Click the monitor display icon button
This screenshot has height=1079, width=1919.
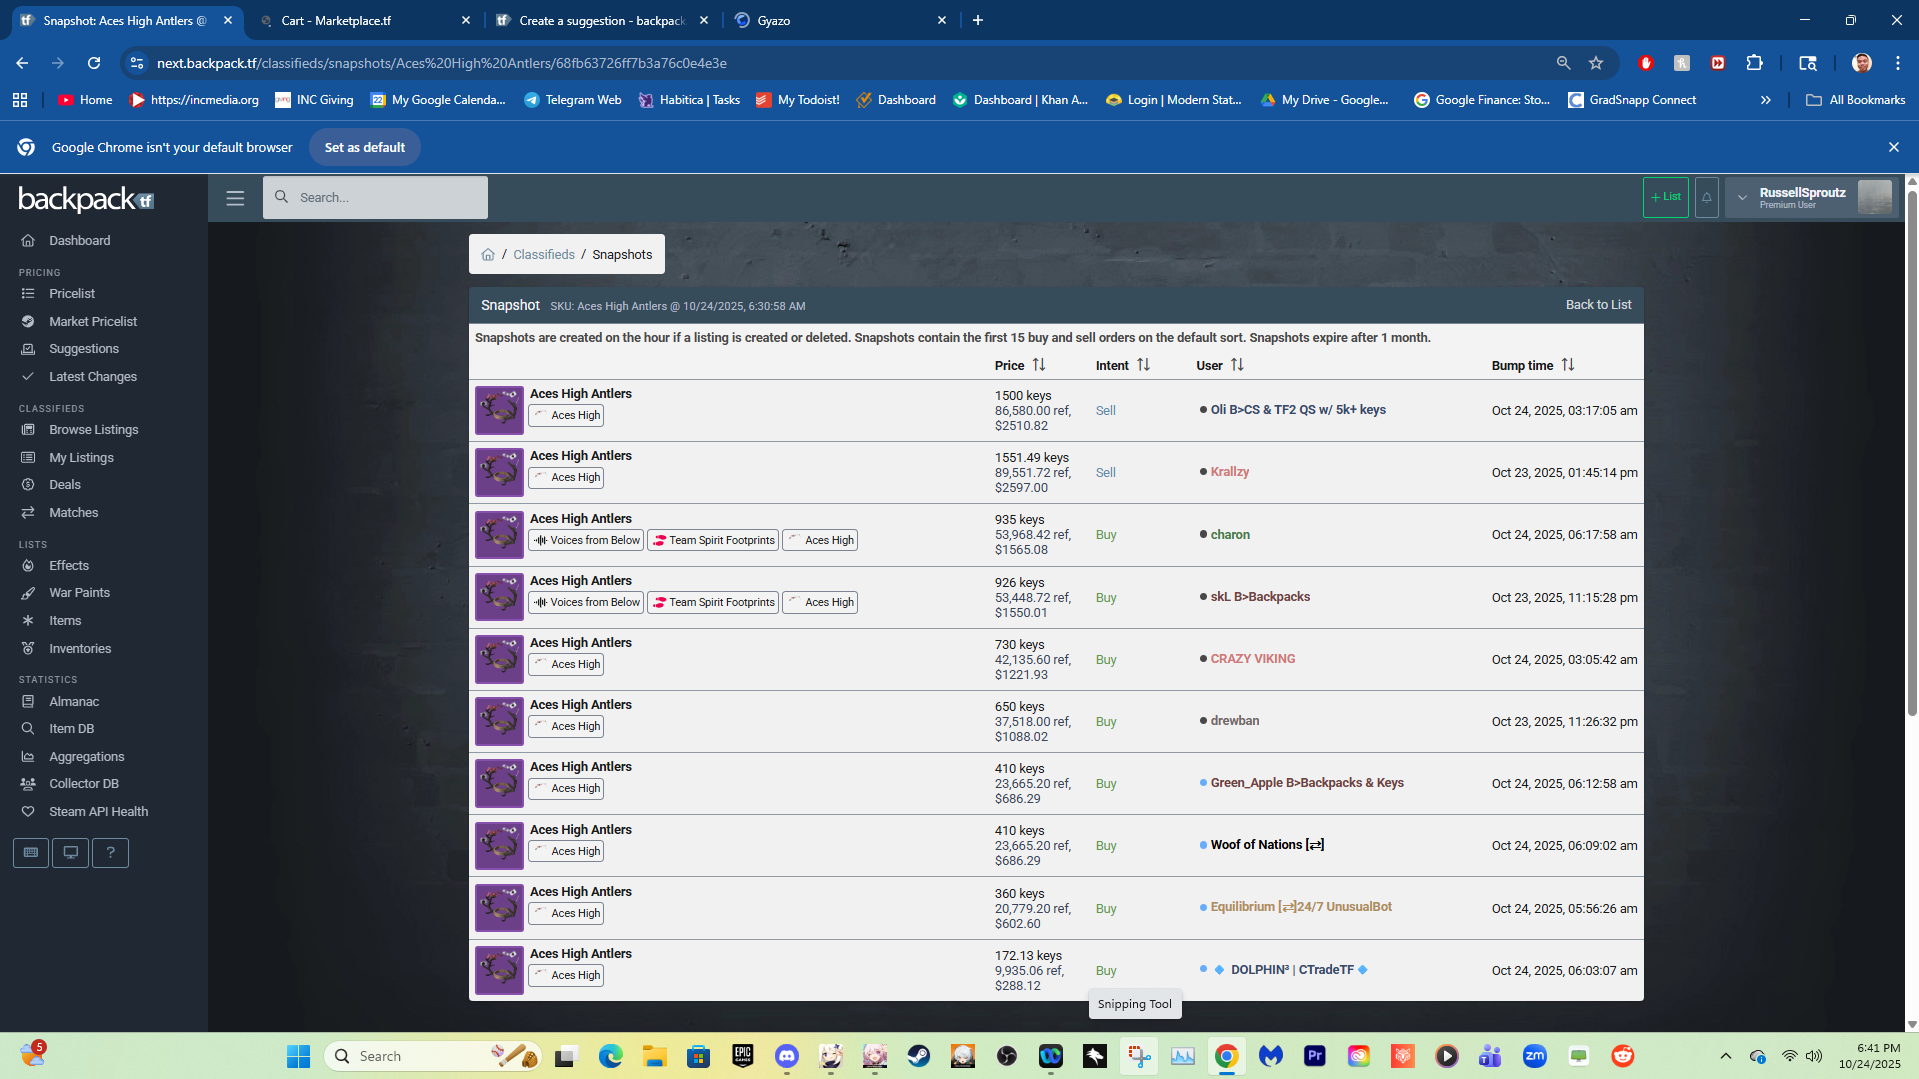point(71,853)
